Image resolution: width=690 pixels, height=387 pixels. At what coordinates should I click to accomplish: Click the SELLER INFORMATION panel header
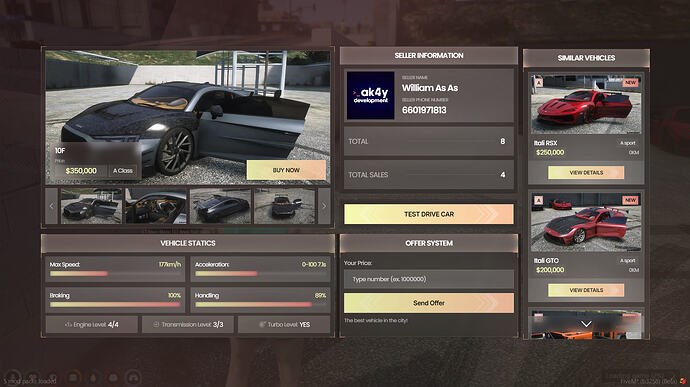click(x=429, y=55)
